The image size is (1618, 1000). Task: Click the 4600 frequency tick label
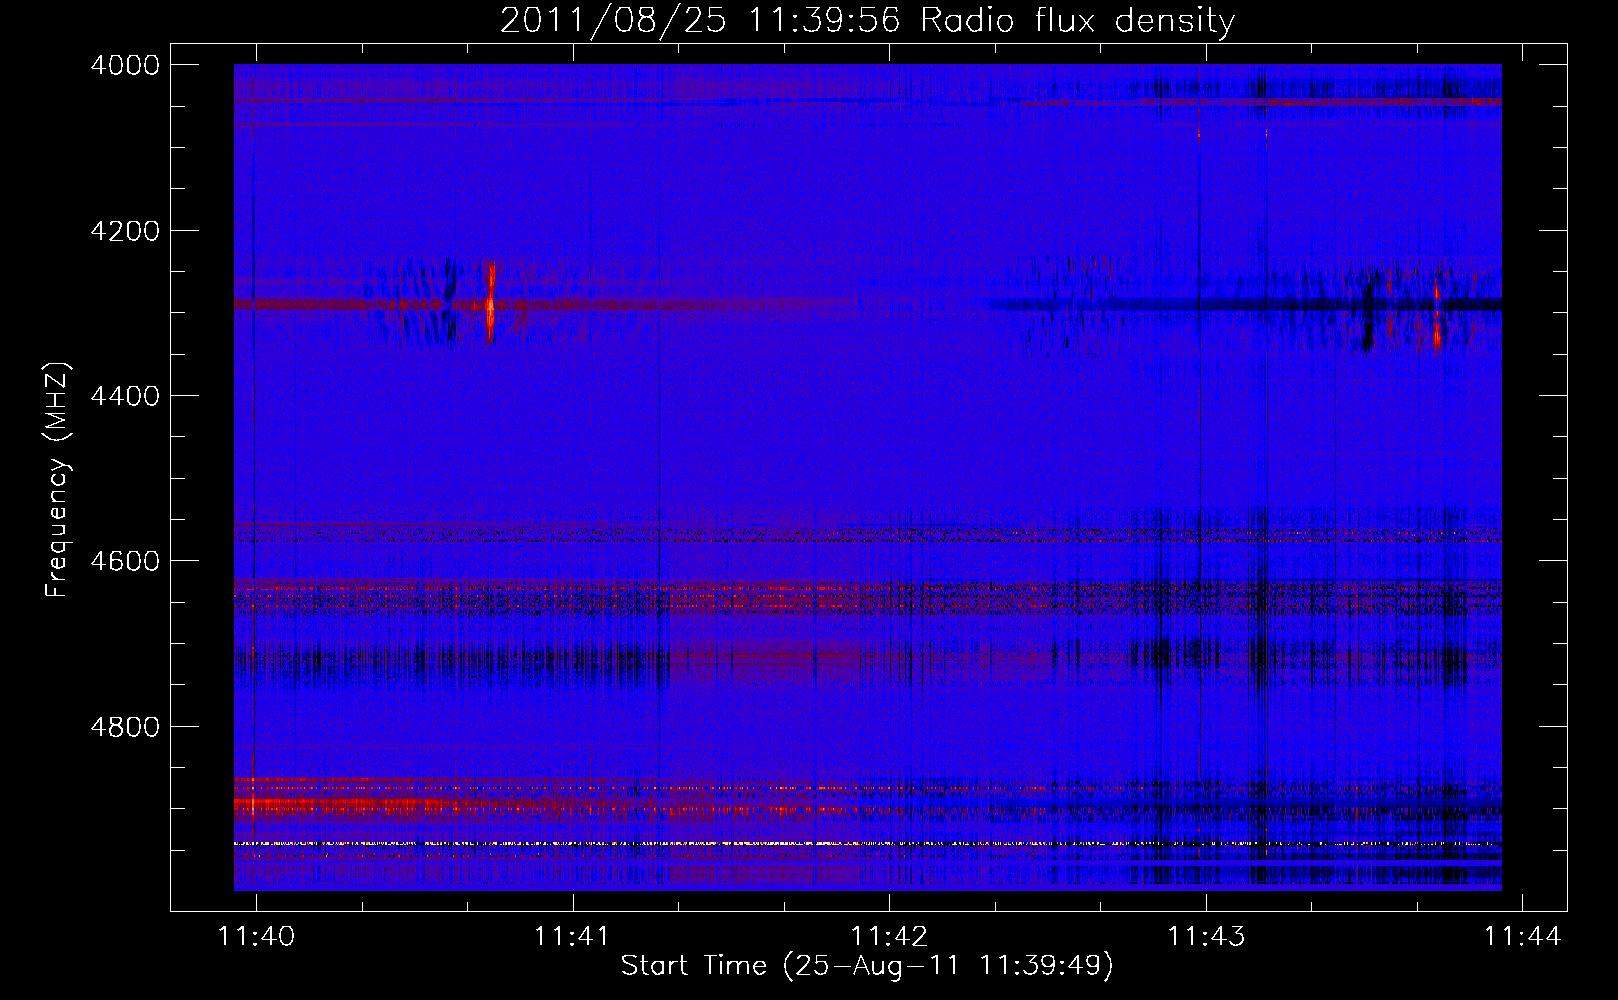125,561
